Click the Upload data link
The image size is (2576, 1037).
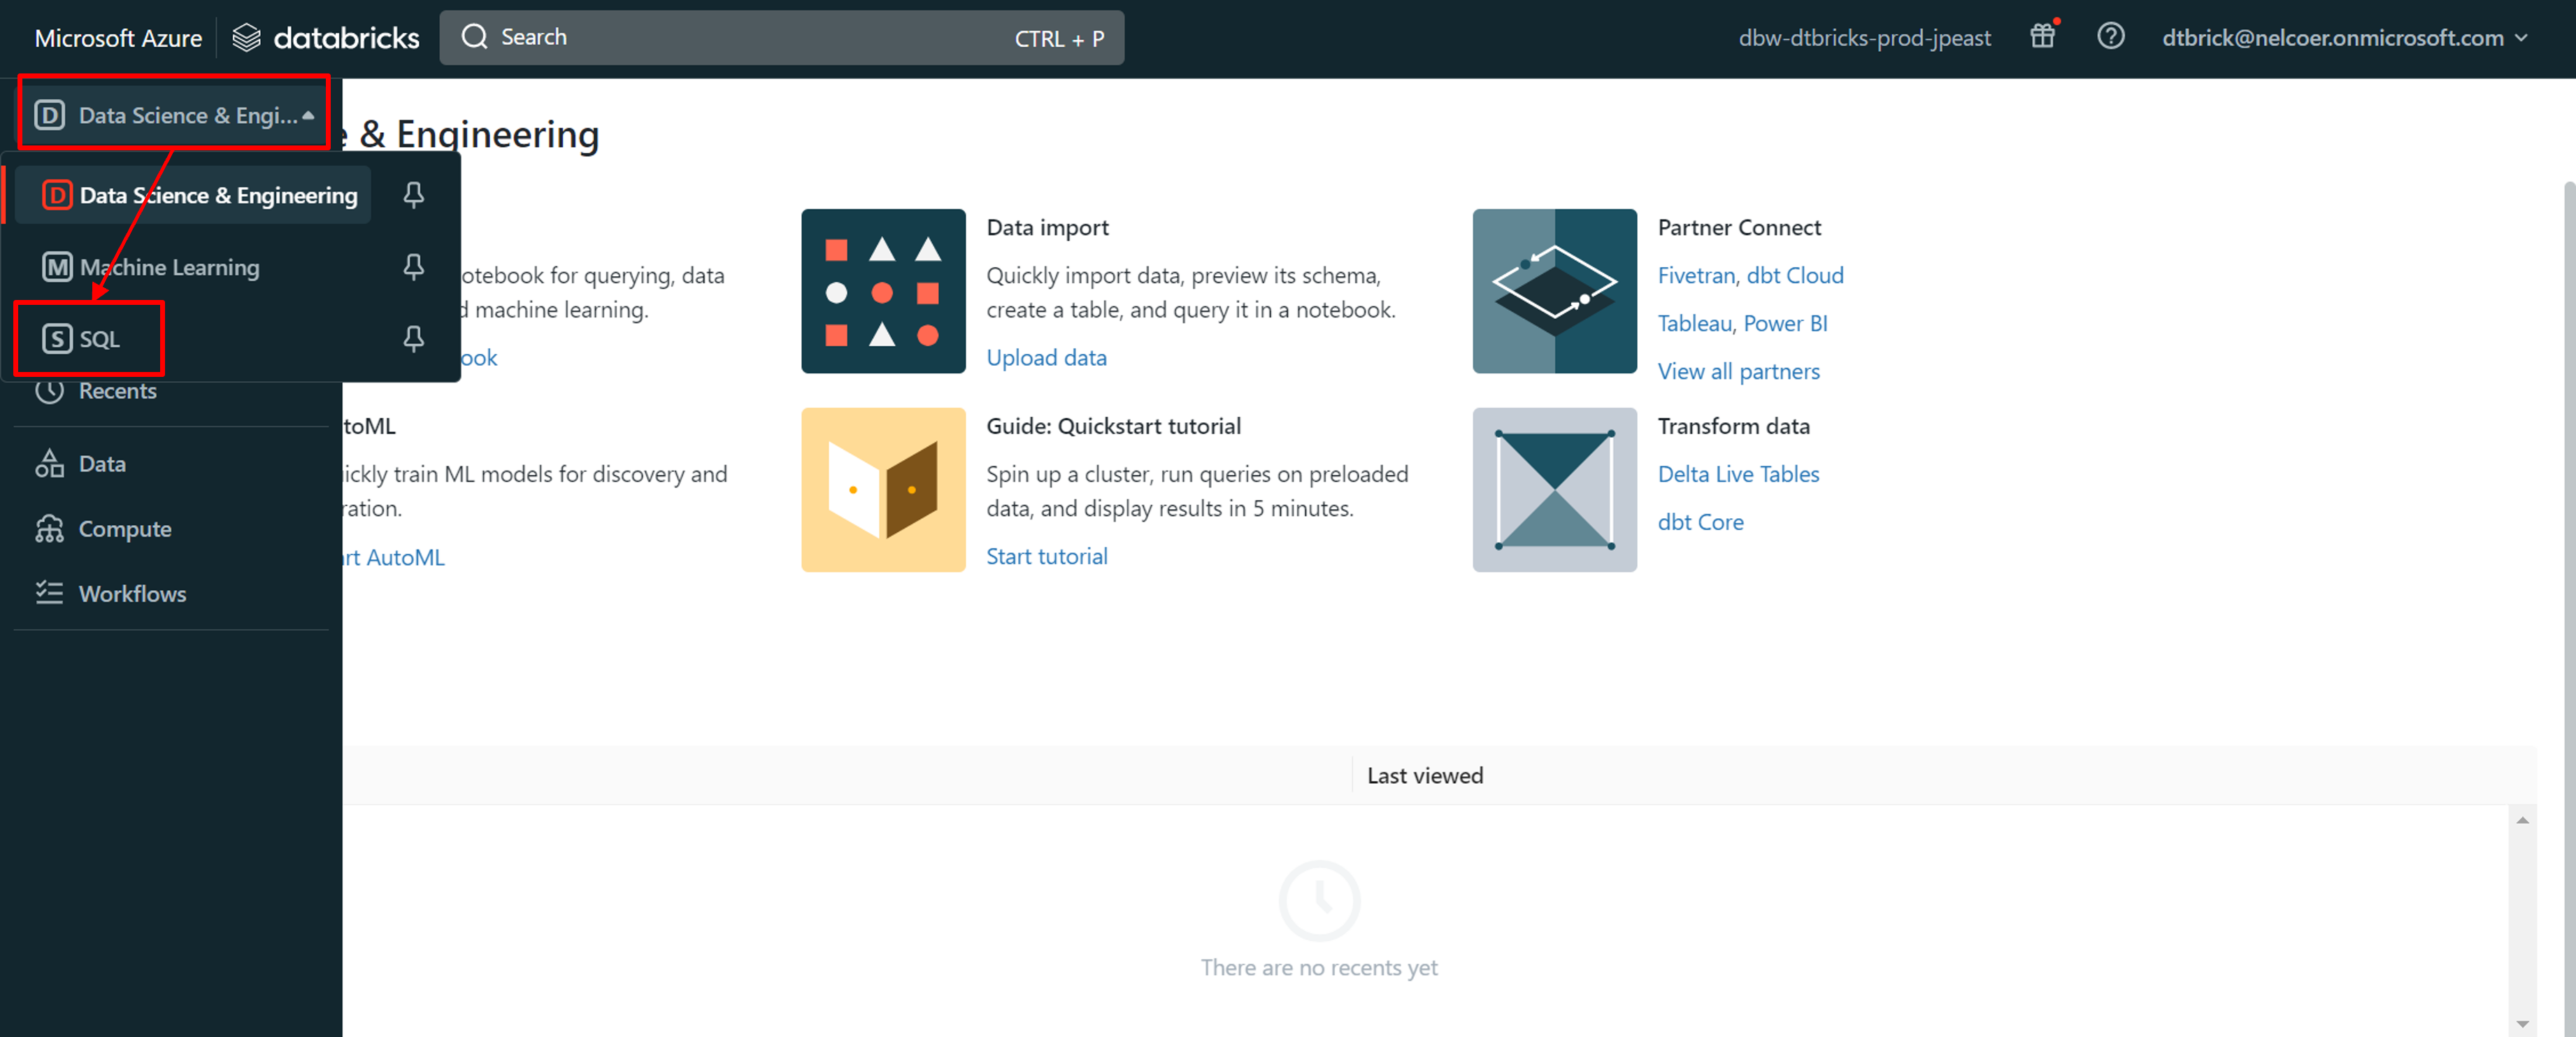(1046, 358)
